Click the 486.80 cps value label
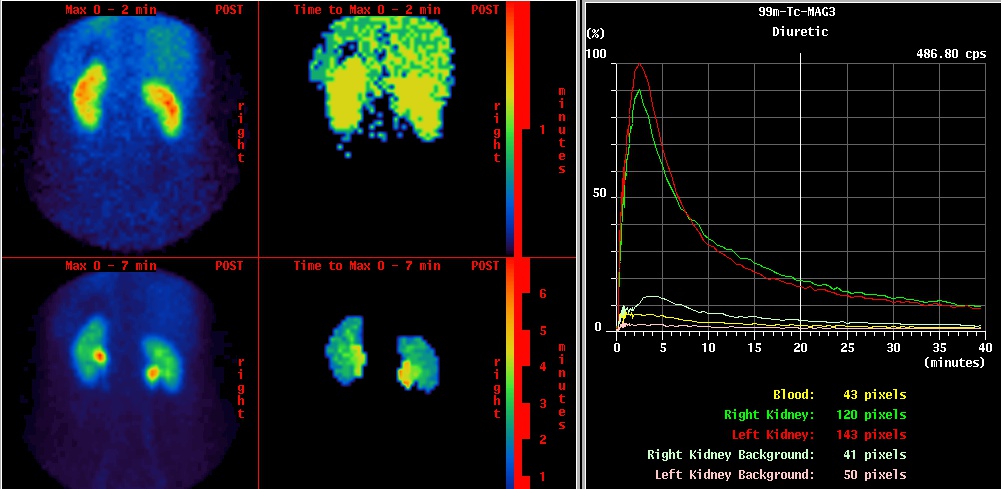This screenshot has width=1001, height=489. click(949, 56)
